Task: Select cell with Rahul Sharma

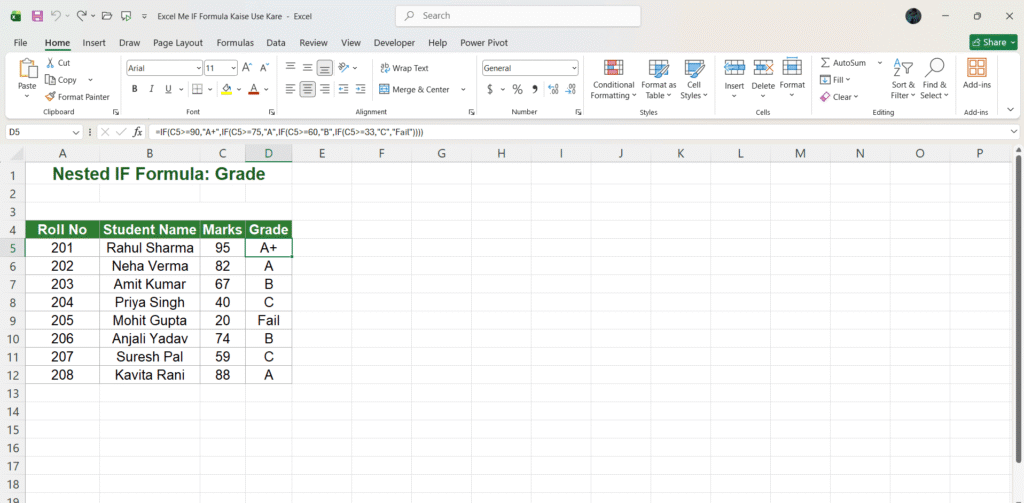Action: click(x=150, y=248)
